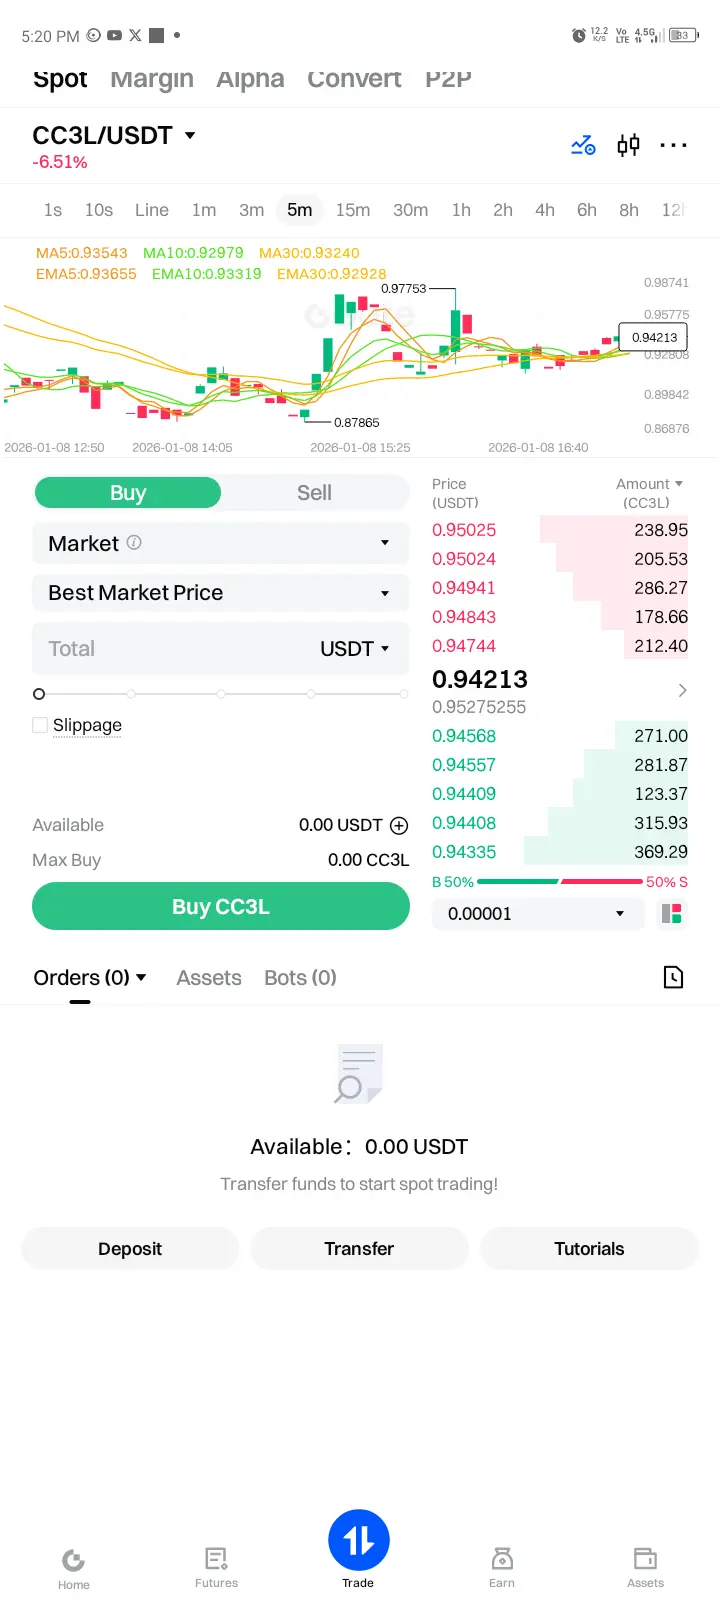Open the Assets wallet icon in bottom bar
This screenshot has width=720, height=1600.
click(645, 1567)
